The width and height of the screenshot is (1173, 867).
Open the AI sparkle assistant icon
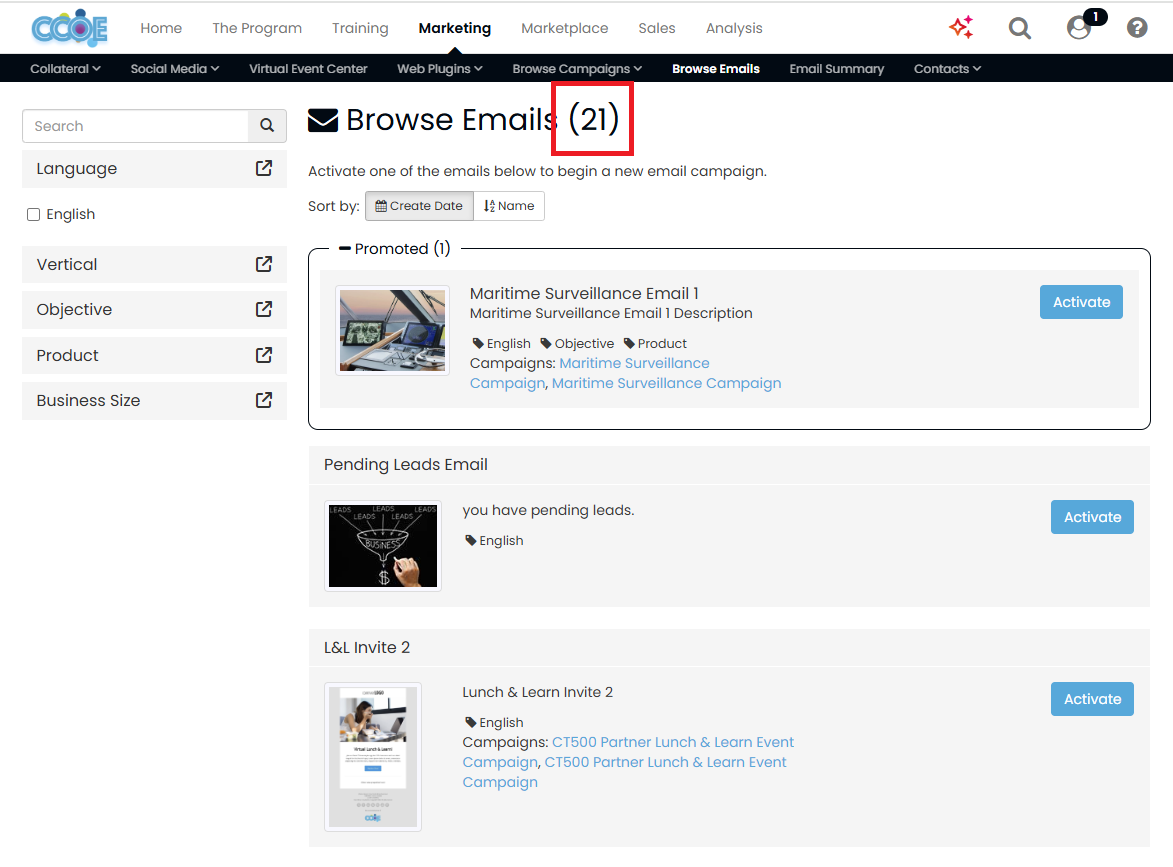pos(961,28)
